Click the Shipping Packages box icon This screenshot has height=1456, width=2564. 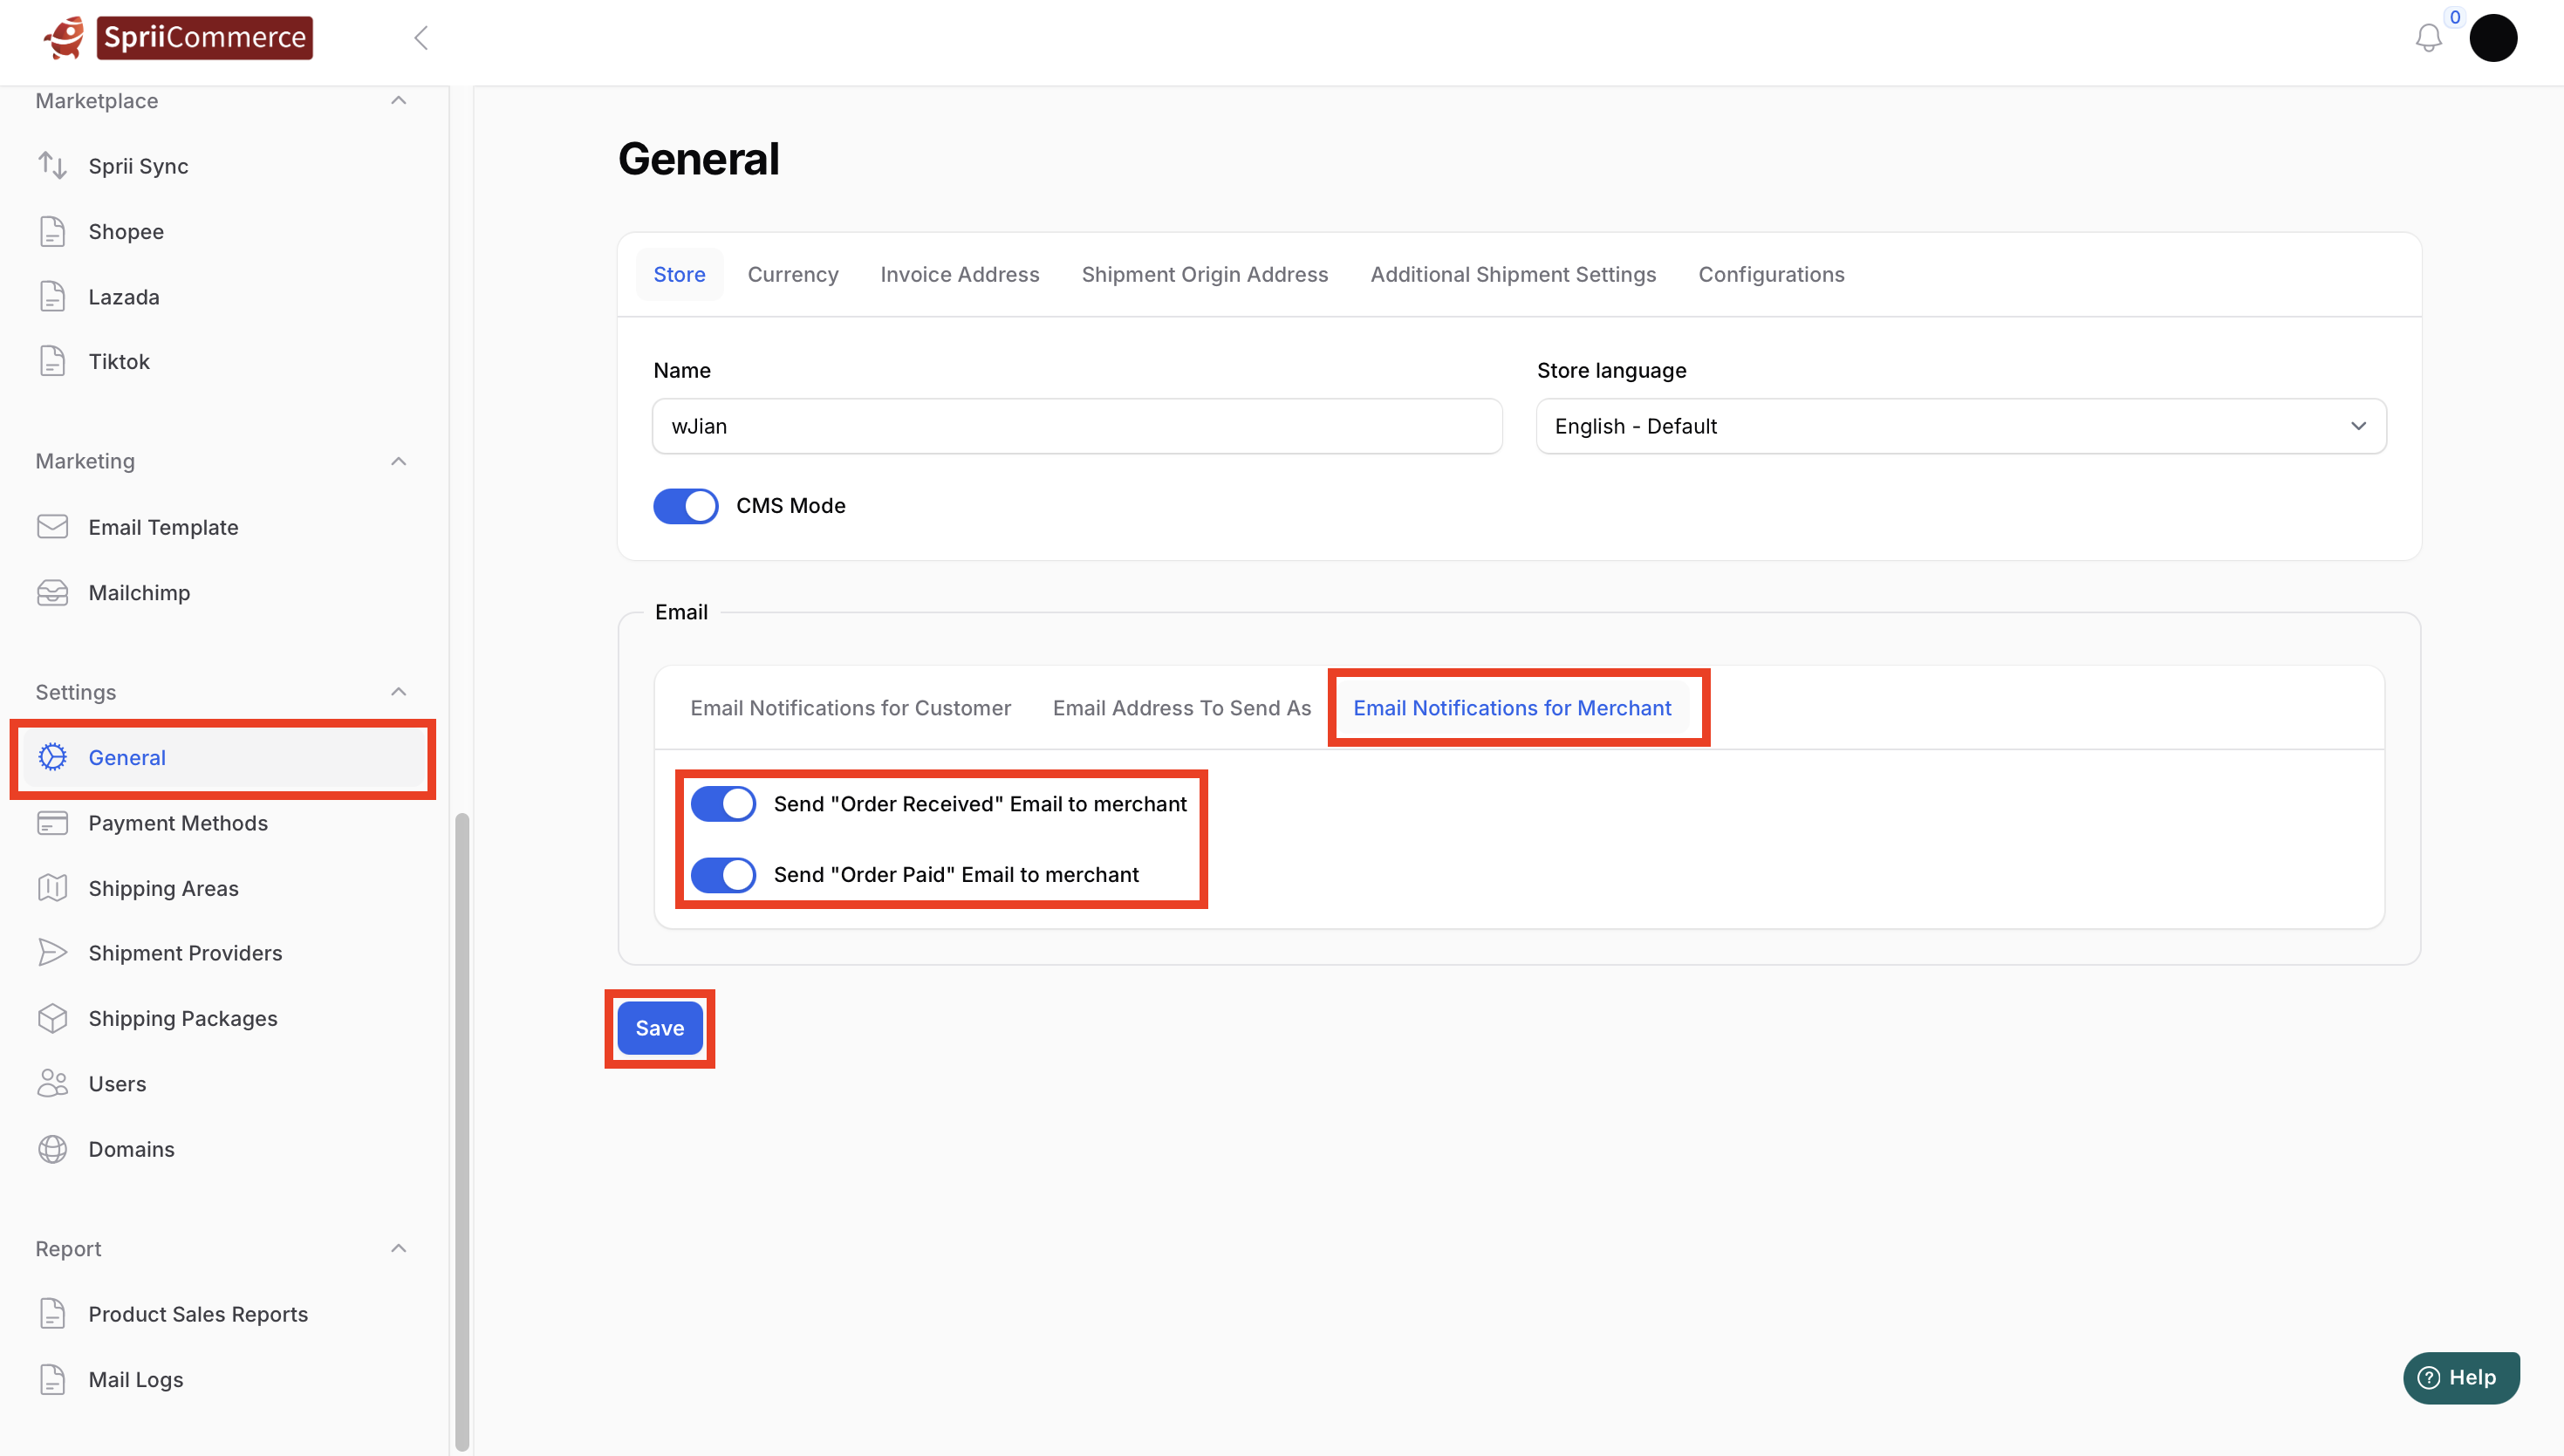(52, 1018)
